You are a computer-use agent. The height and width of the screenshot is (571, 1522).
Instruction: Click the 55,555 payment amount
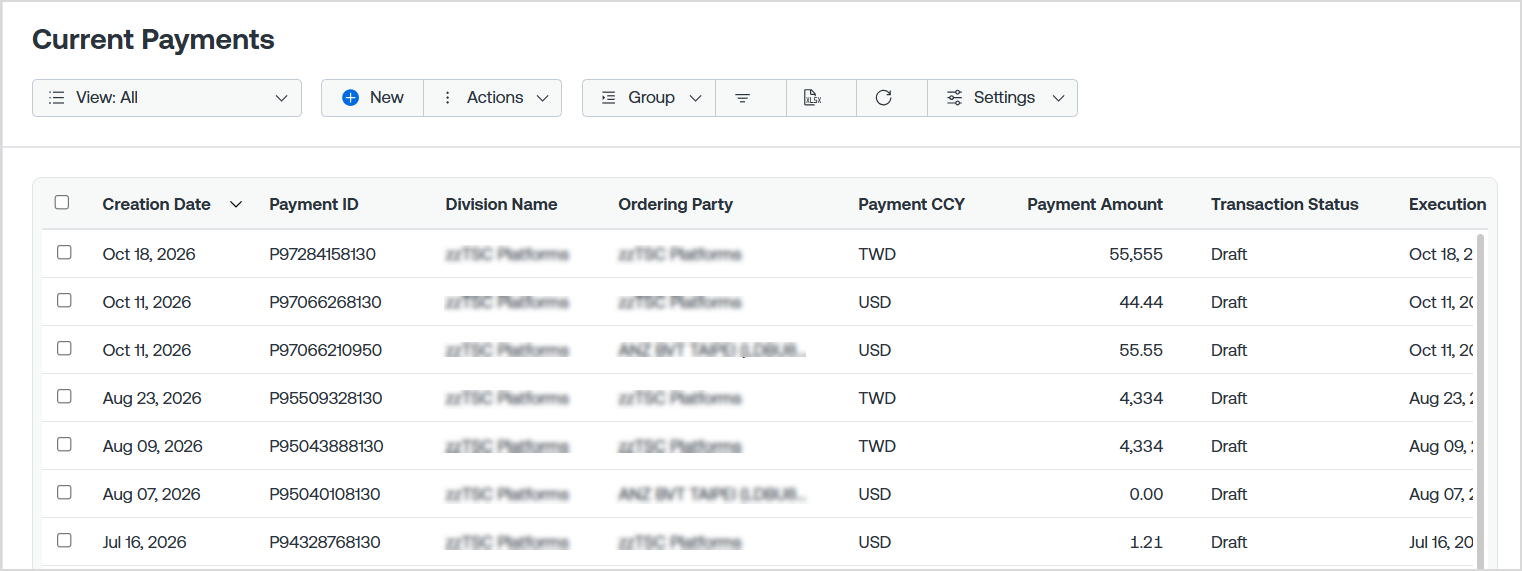[1136, 254]
